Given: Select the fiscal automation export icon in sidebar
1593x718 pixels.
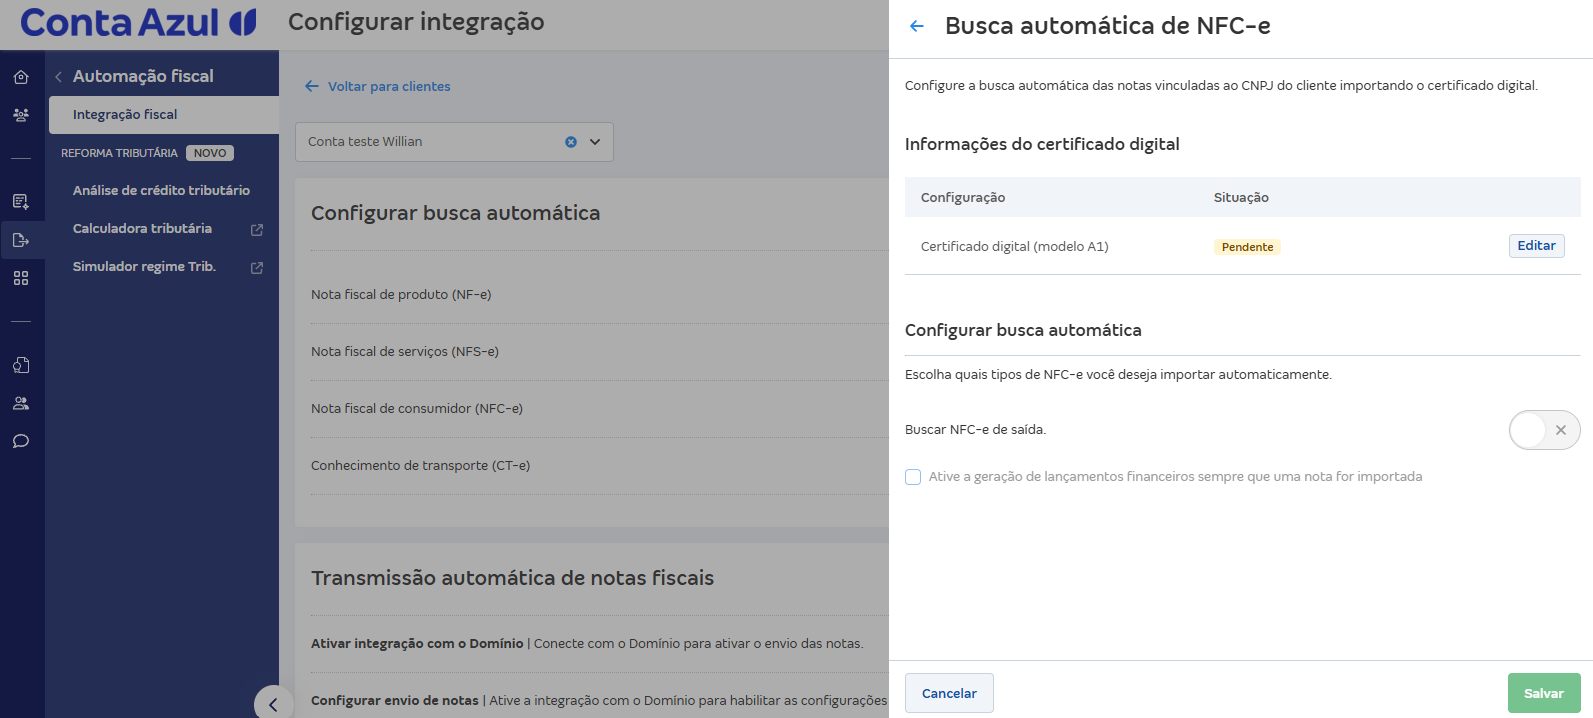Looking at the screenshot, I should 21,240.
